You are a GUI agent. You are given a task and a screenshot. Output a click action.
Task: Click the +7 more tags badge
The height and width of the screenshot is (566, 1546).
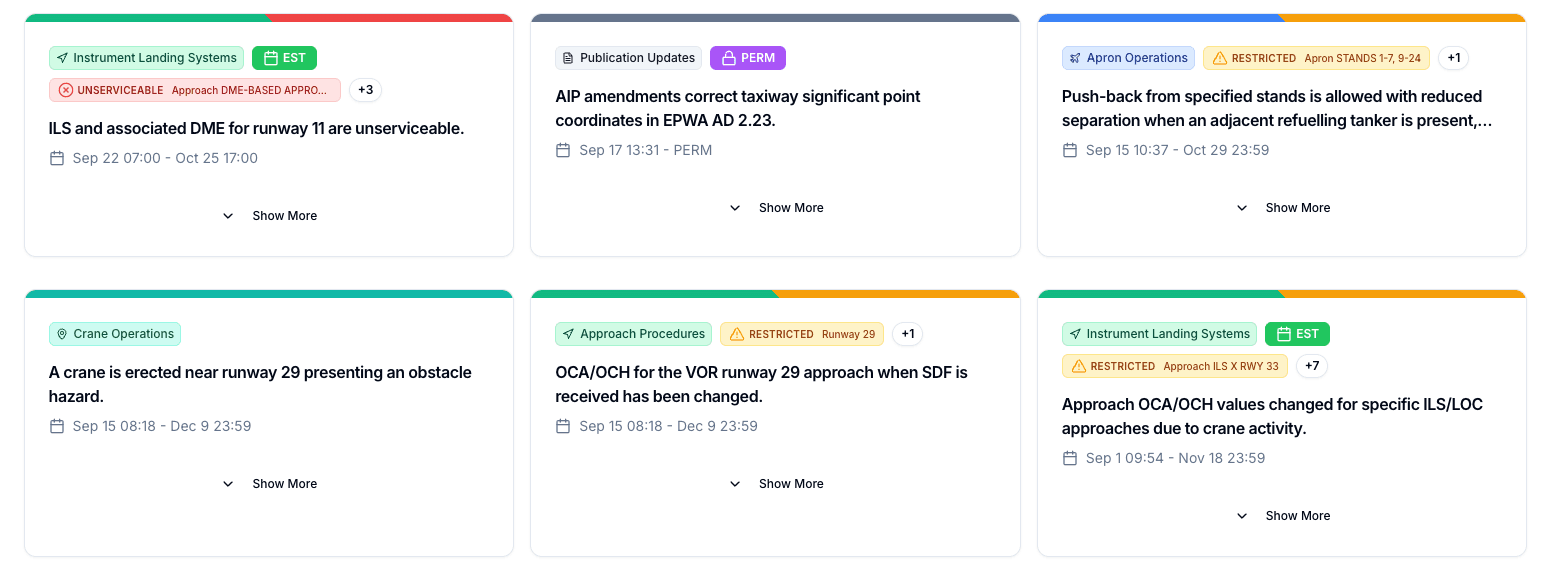pos(1312,366)
